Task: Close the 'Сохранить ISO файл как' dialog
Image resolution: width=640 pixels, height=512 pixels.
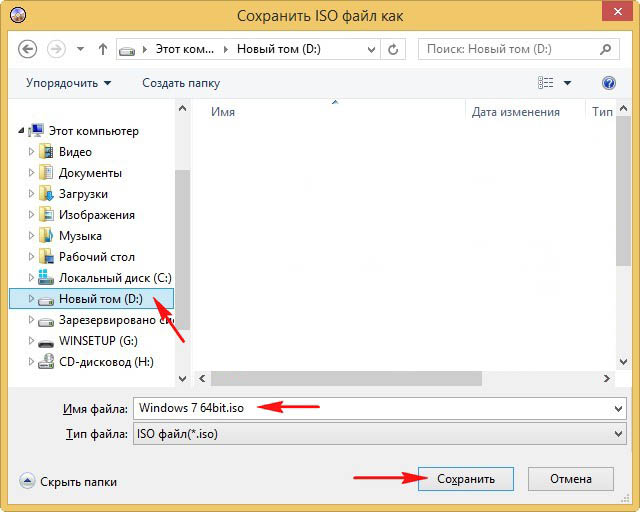Action: [618, 11]
